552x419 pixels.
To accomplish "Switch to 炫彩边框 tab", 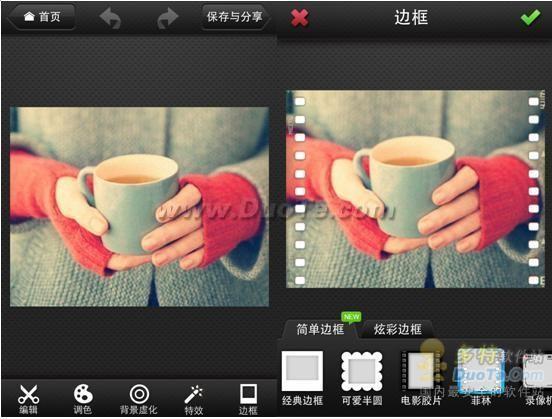I will pos(397,329).
